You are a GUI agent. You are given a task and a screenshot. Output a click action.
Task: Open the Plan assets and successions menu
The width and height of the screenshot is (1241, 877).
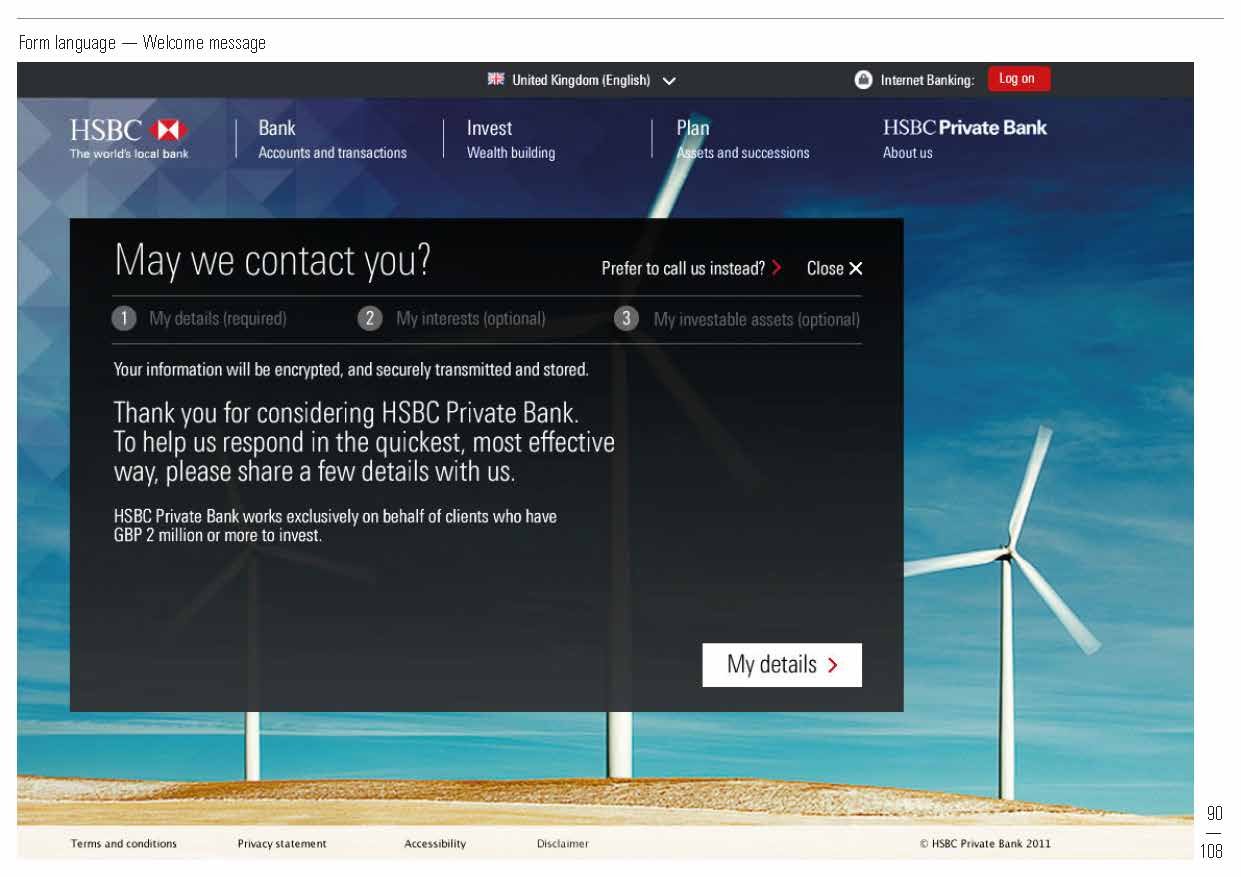(743, 139)
